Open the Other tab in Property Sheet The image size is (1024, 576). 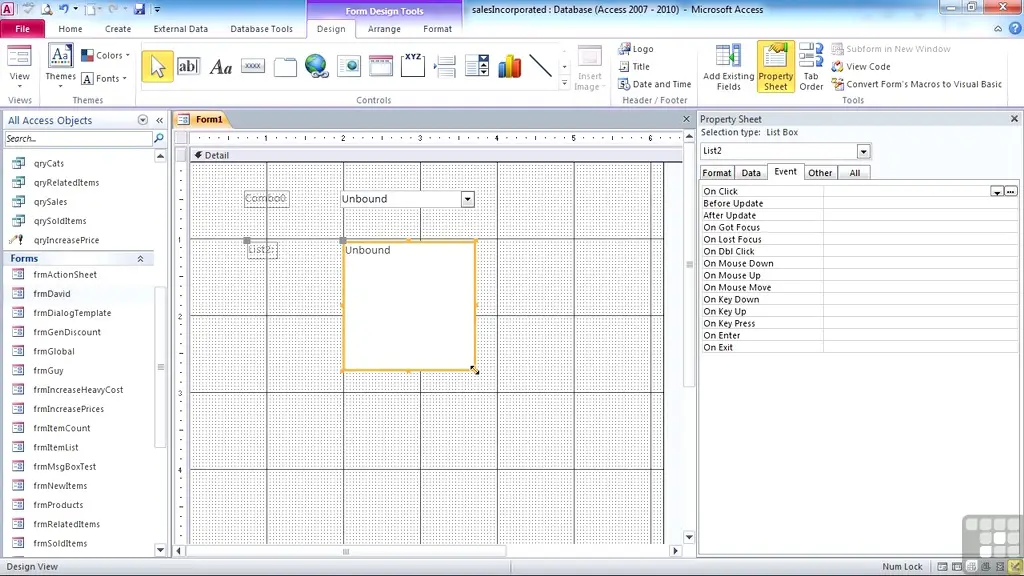click(x=820, y=173)
